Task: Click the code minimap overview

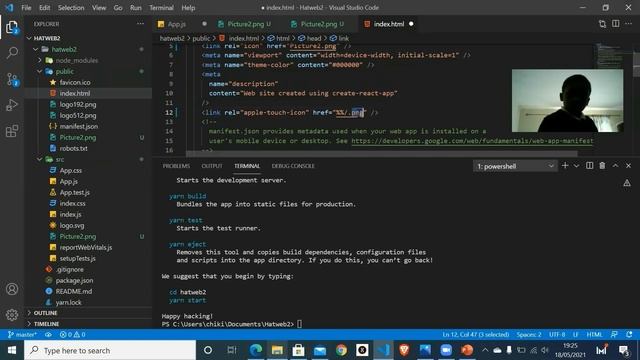Action: (x=609, y=55)
